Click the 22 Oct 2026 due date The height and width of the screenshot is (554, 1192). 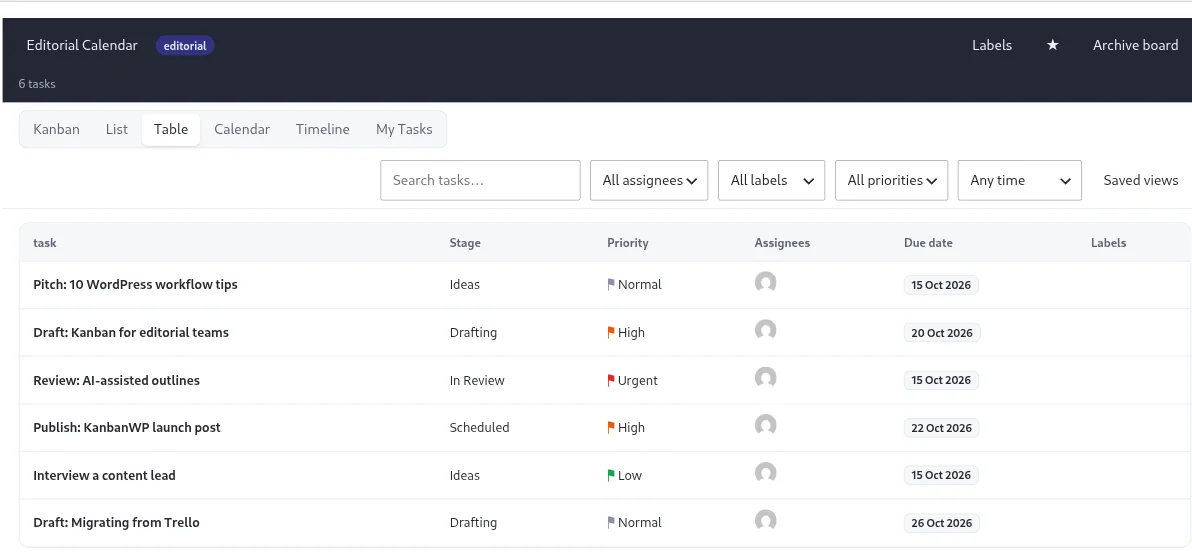941,428
